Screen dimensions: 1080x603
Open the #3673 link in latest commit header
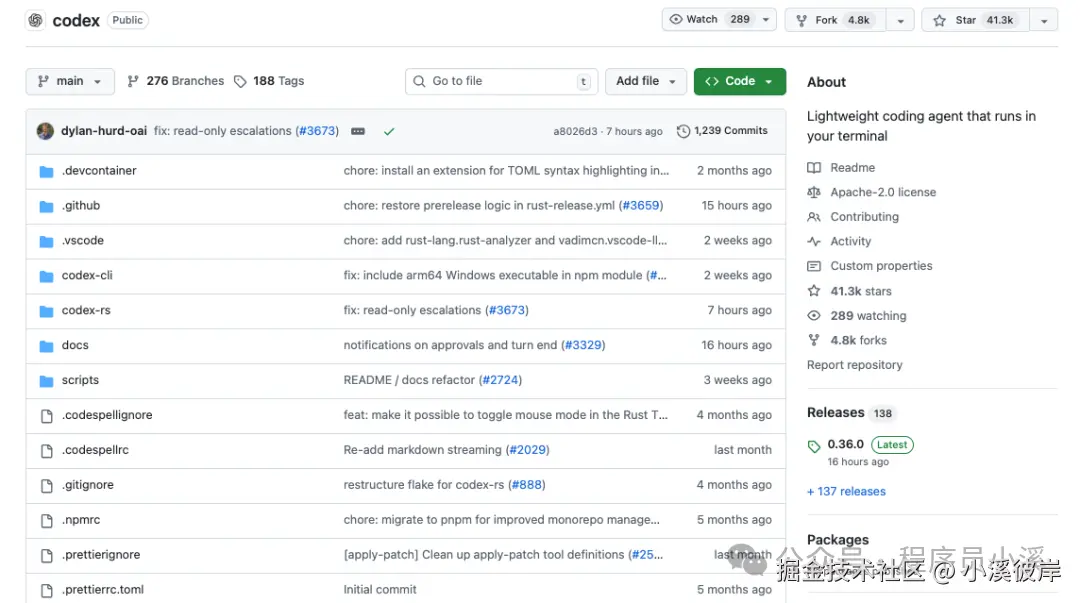(317, 130)
